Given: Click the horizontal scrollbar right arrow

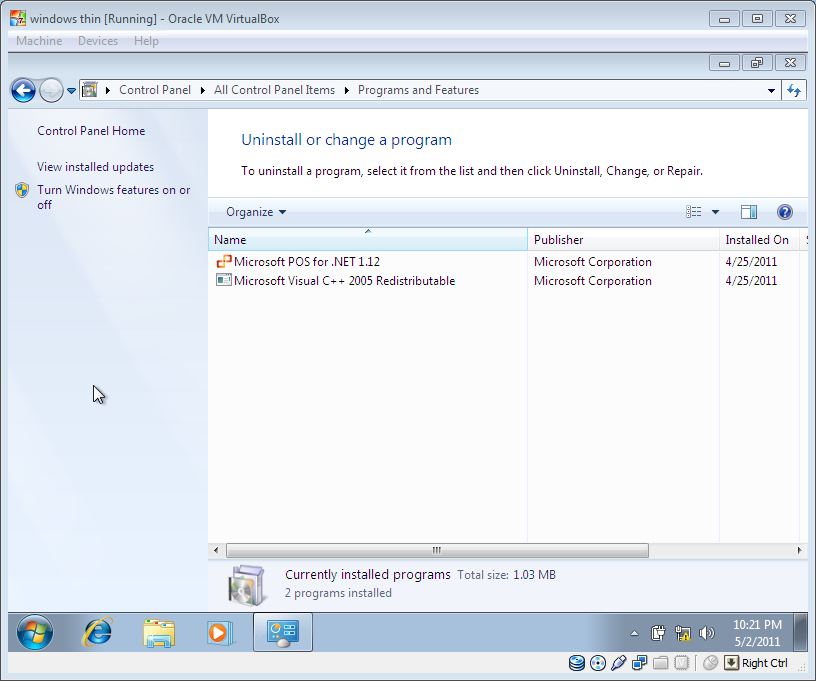Looking at the screenshot, I should point(799,550).
